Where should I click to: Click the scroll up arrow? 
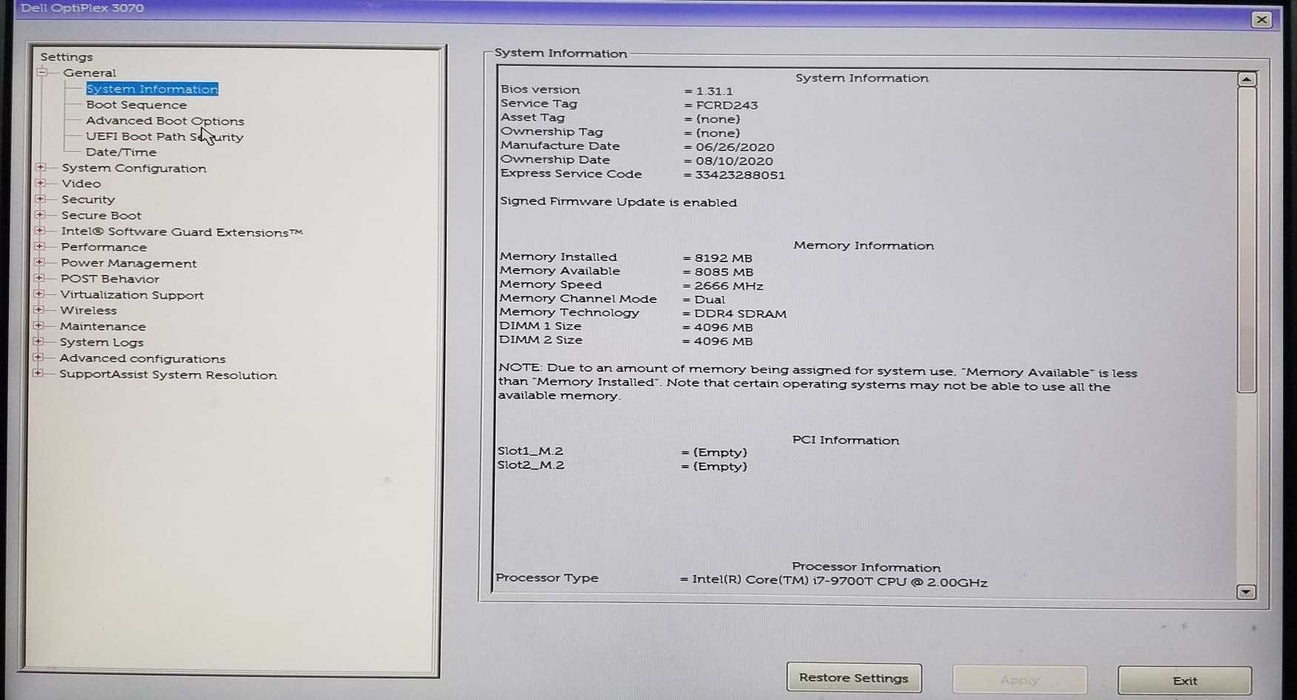[1246, 79]
